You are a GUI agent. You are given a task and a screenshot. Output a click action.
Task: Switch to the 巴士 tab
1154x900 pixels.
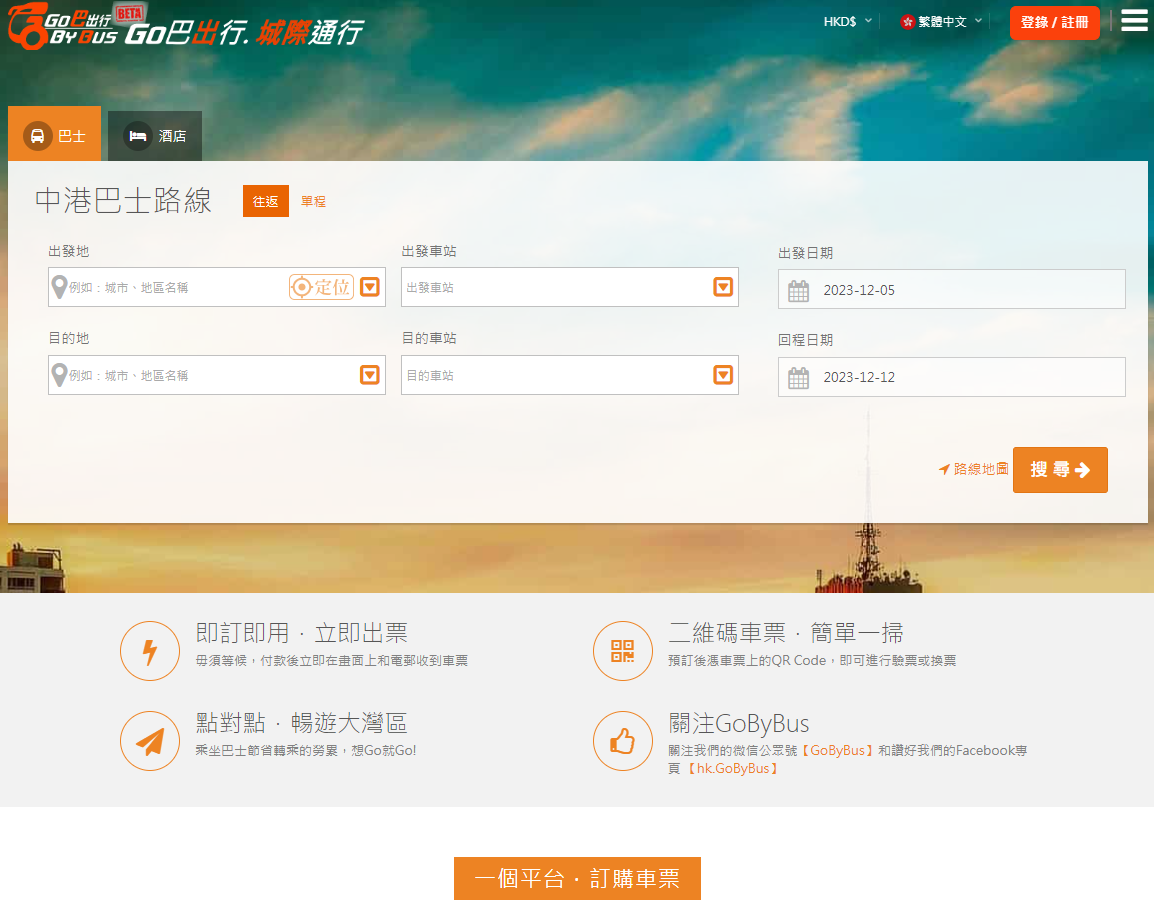pyautogui.click(x=55, y=135)
